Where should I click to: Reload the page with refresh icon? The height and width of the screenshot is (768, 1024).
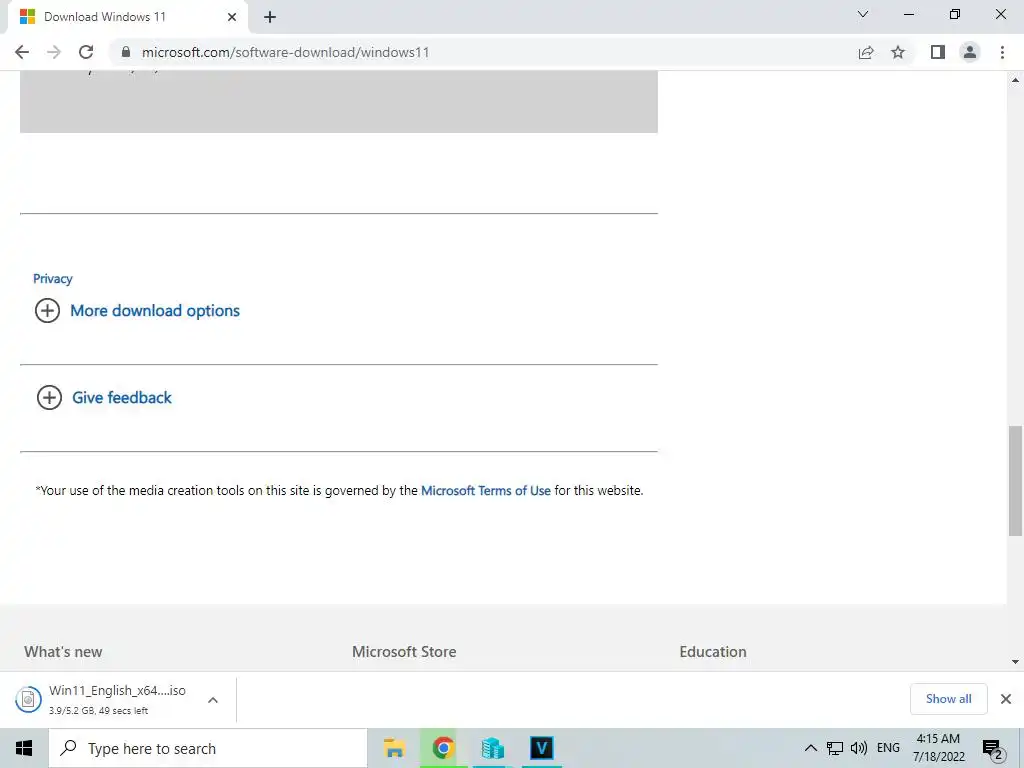coord(86,52)
